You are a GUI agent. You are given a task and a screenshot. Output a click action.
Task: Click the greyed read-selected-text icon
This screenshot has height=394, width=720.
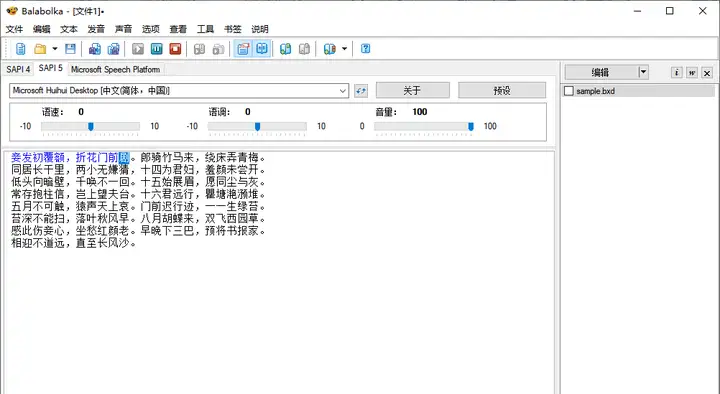(199, 49)
